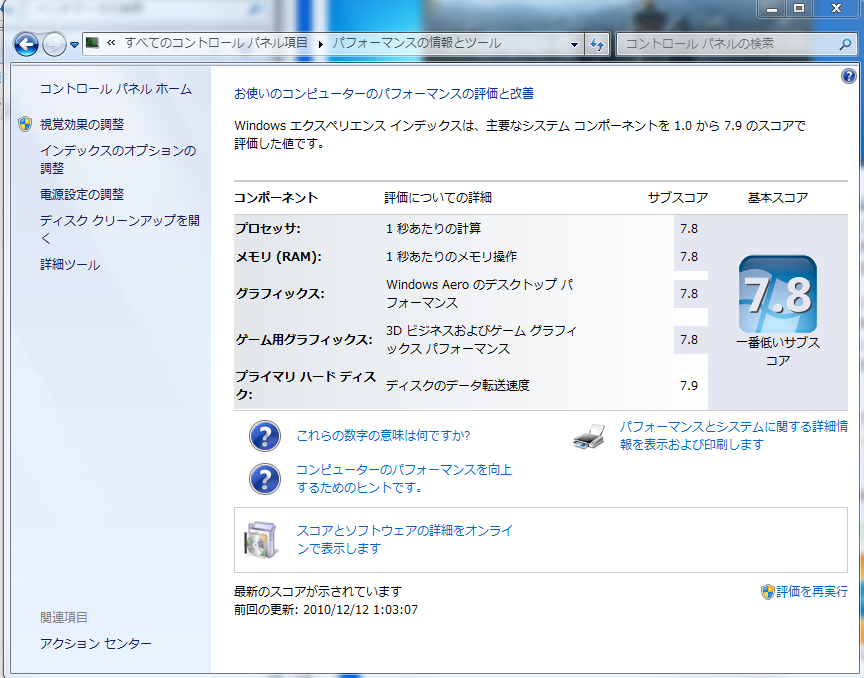
Task: Select パフォーマンスの情報とツール breadcrumb
Action: (x=417, y=43)
